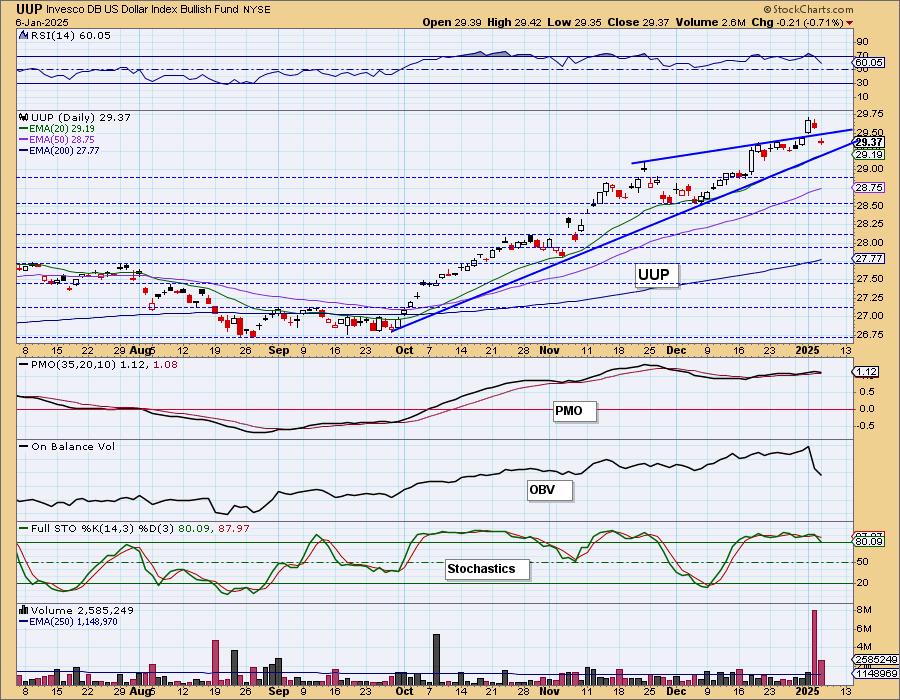Click the 2585249 volume tag on right
This screenshot has width=900, height=700.
pyautogui.click(x=876, y=660)
